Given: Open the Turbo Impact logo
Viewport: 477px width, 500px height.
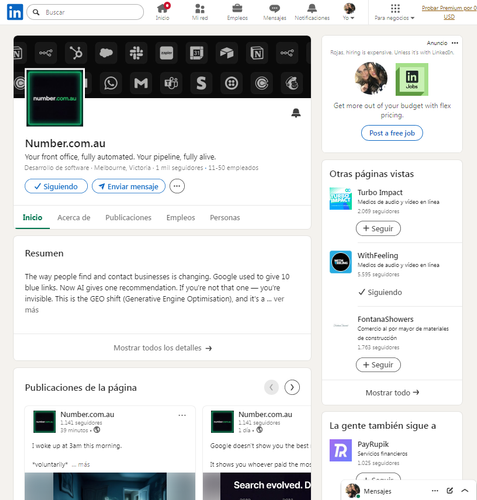Looking at the screenshot, I should point(341,199).
